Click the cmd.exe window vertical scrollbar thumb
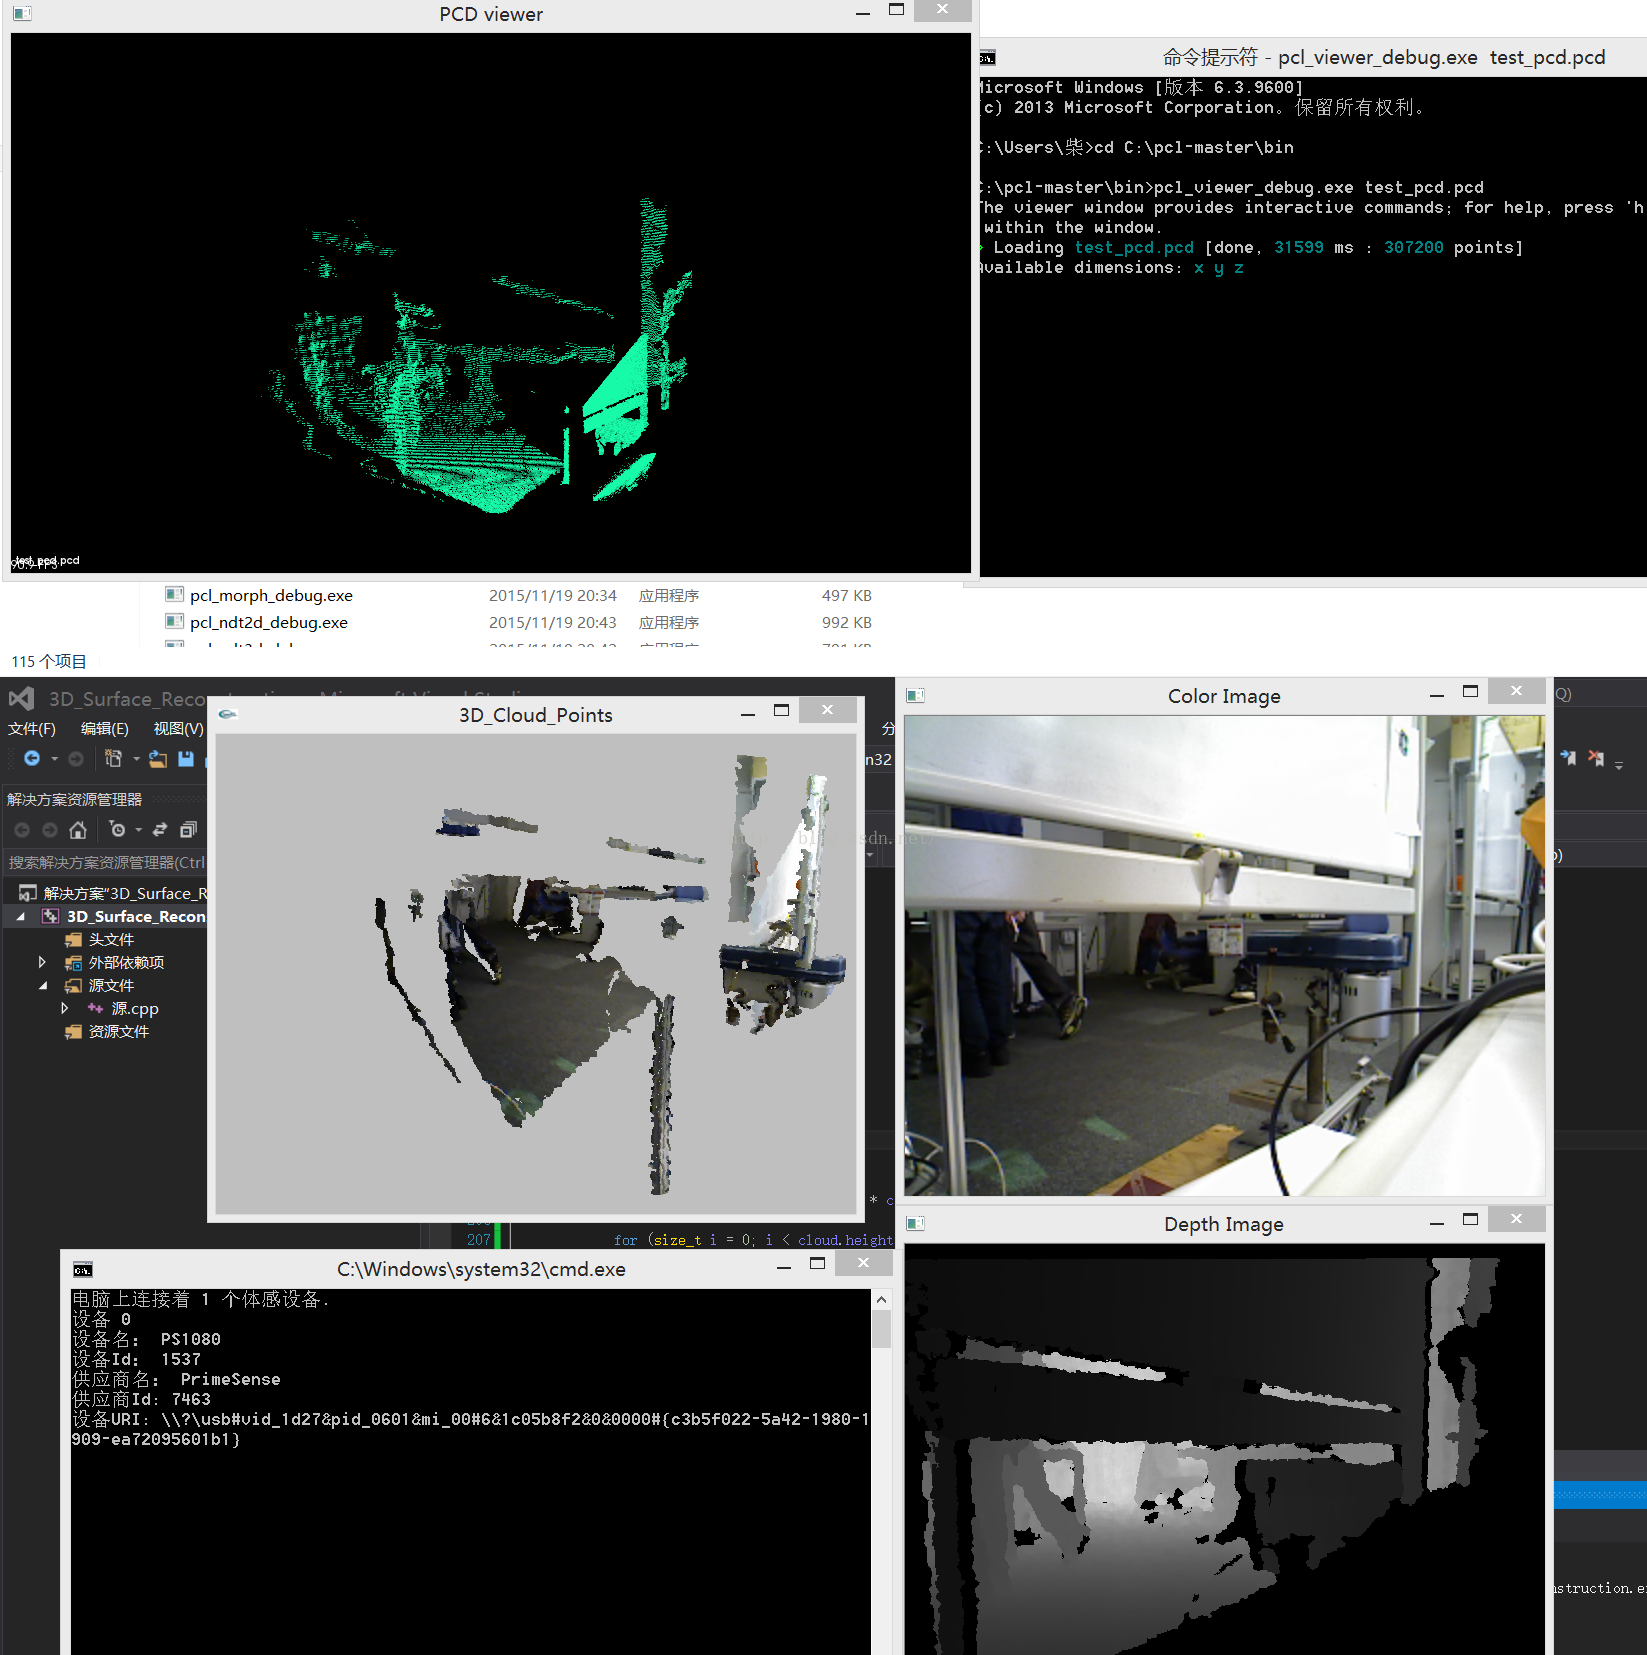This screenshot has height=1655, width=1647. tap(881, 1330)
